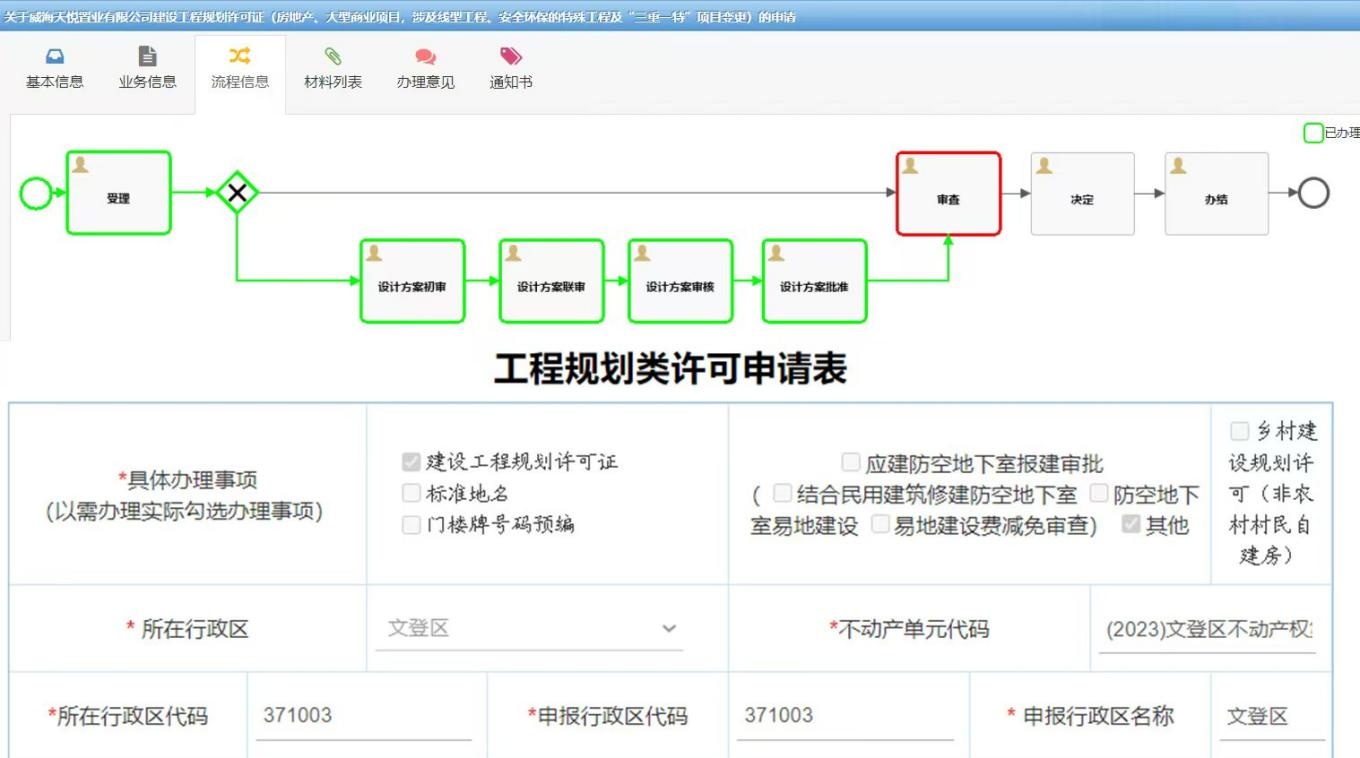Click the 通知书 tag icon
The height and width of the screenshot is (758, 1360).
pos(511,56)
